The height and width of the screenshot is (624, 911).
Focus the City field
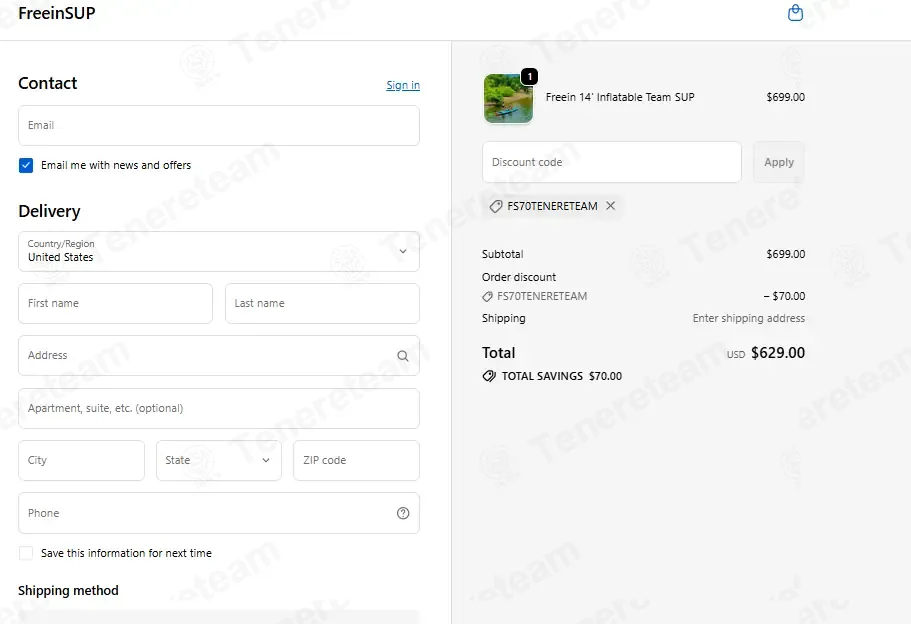click(81, 460)
